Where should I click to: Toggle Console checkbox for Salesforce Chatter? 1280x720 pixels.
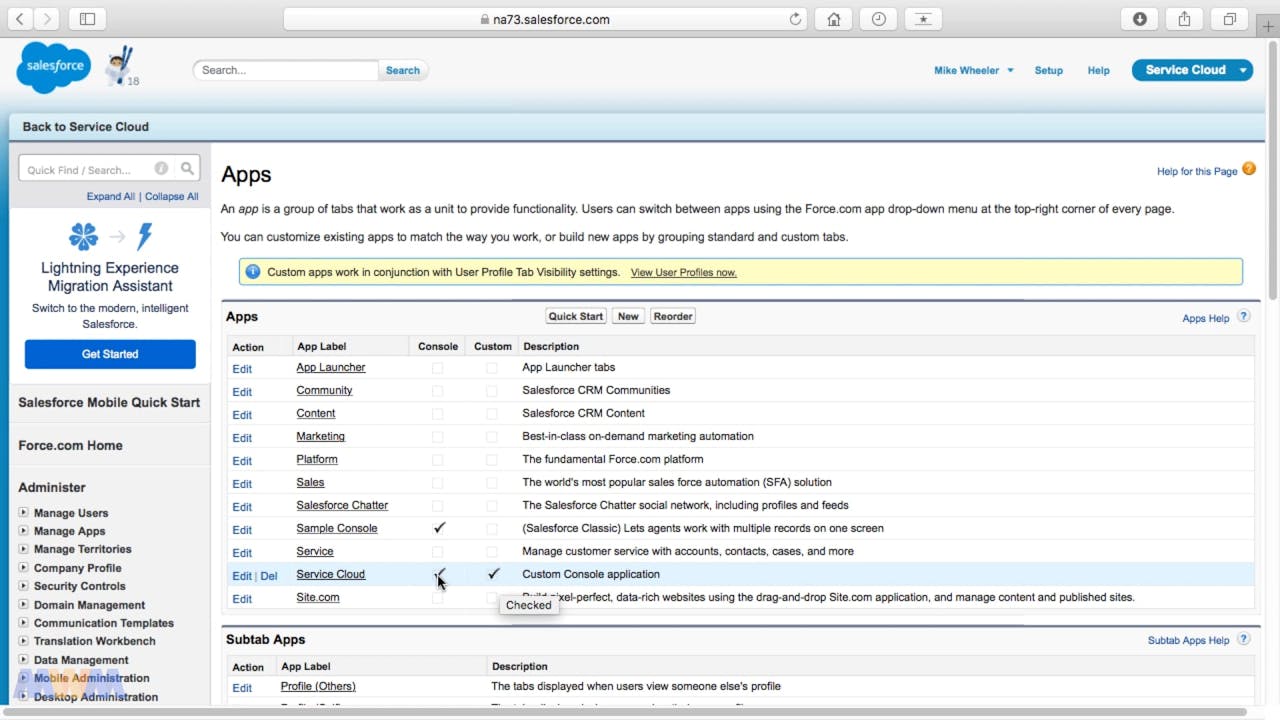pos(437,506)
